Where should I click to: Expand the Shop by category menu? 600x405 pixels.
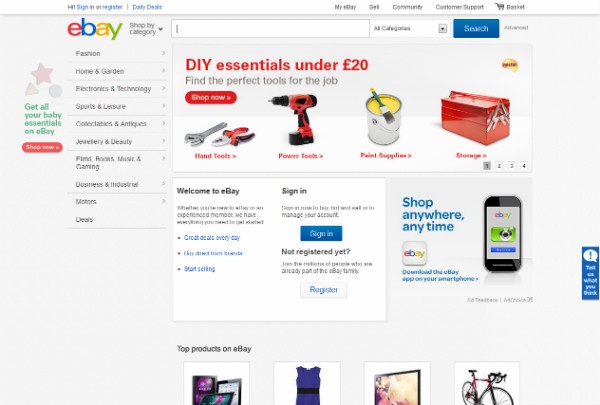[x=146, y=29]
